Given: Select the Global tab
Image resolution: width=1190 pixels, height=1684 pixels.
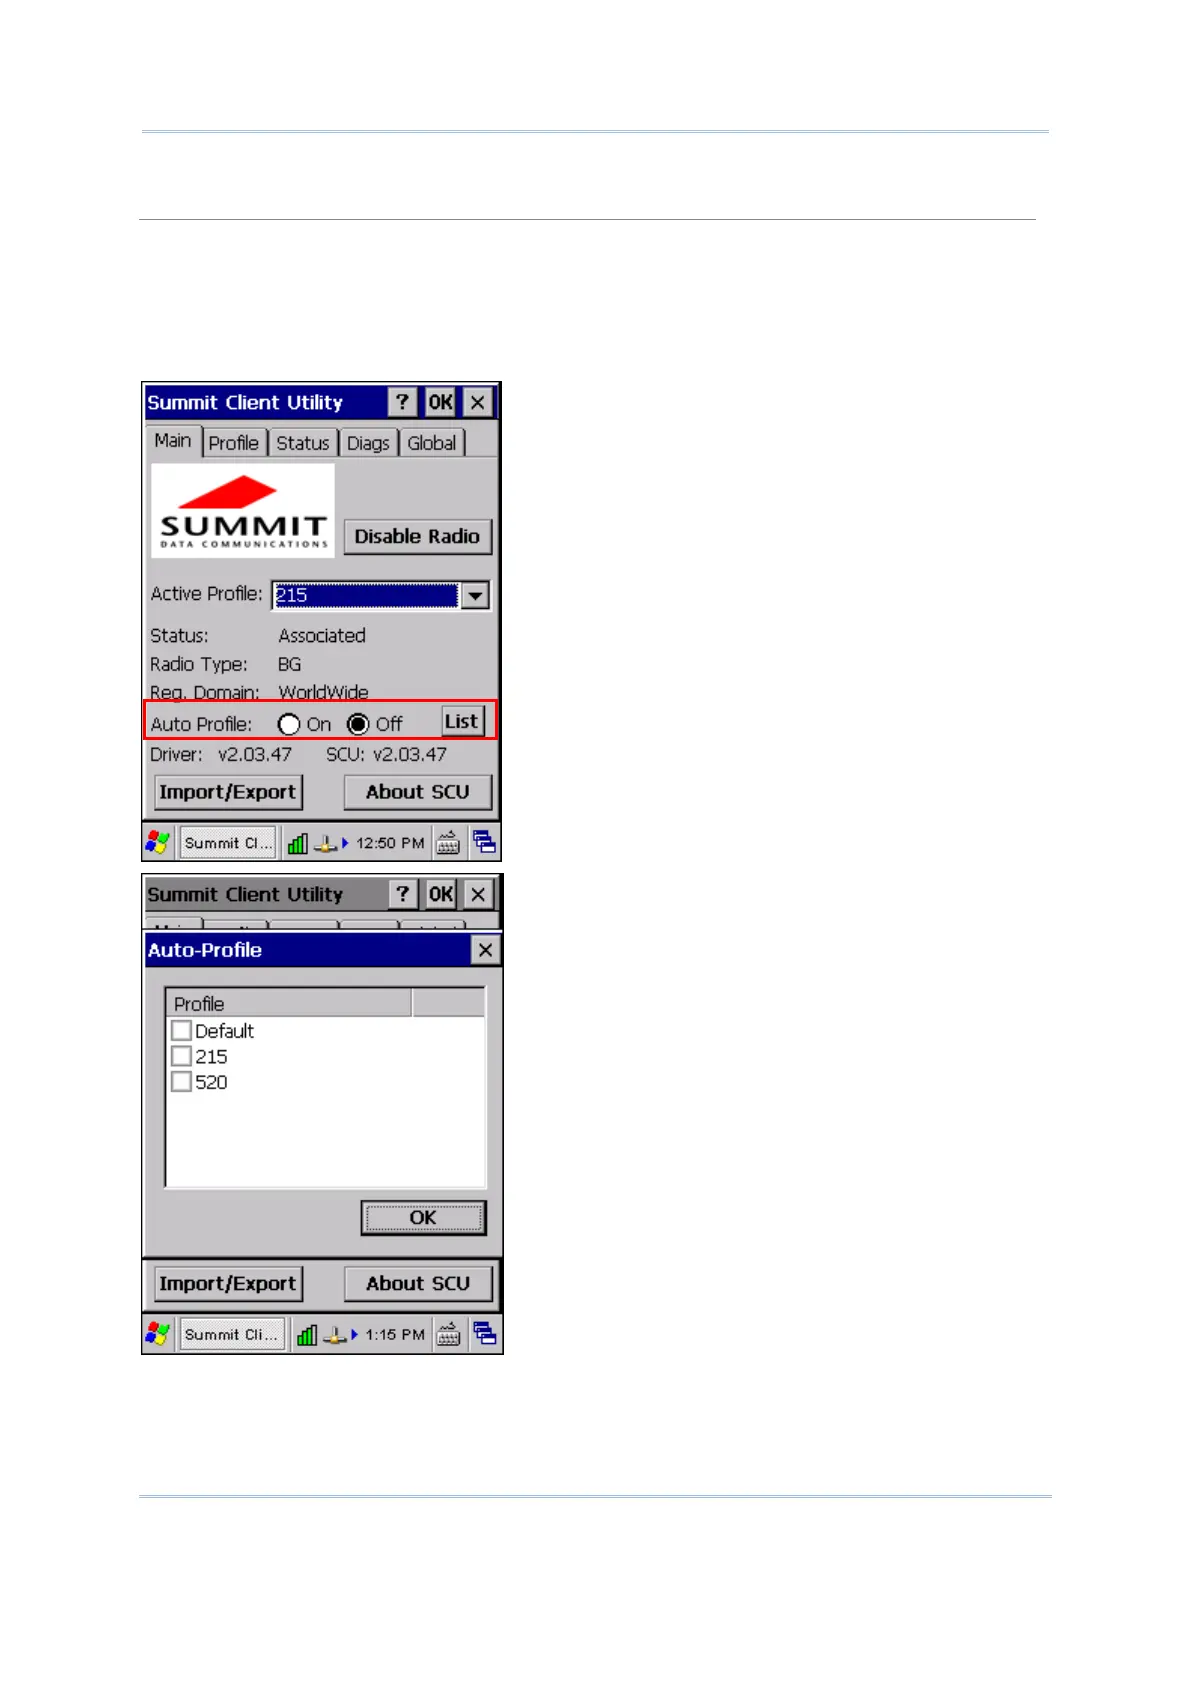Looking at the screenshot, I should 432,443.
